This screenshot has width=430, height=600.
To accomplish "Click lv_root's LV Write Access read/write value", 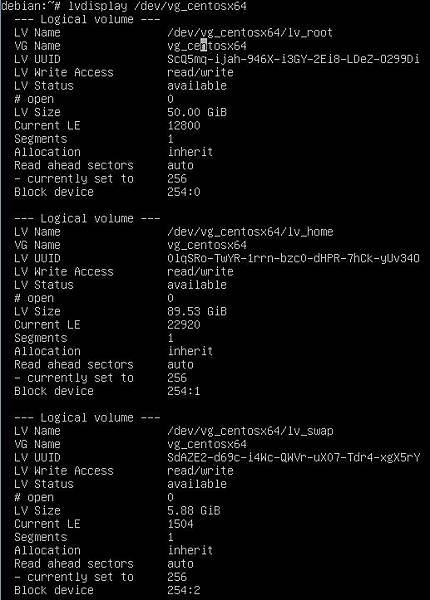I will (x=200, y=72).
